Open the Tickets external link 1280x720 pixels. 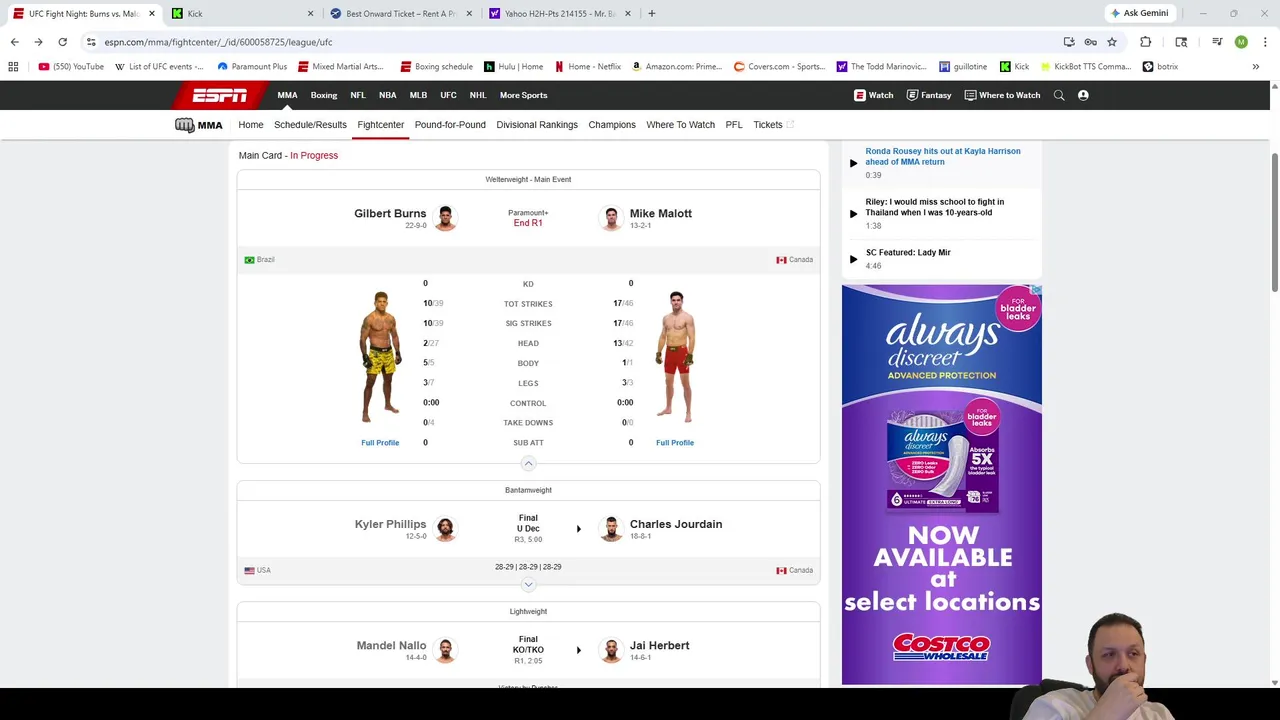pos(773,125)
